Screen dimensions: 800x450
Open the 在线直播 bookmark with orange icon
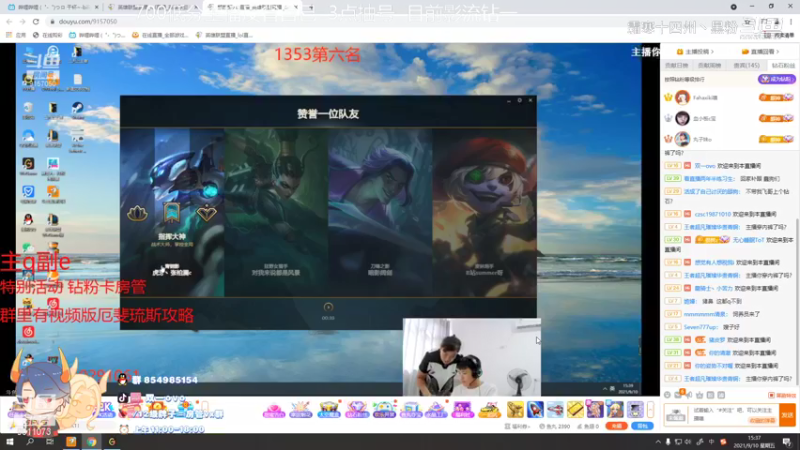click(x=159, y=35)
